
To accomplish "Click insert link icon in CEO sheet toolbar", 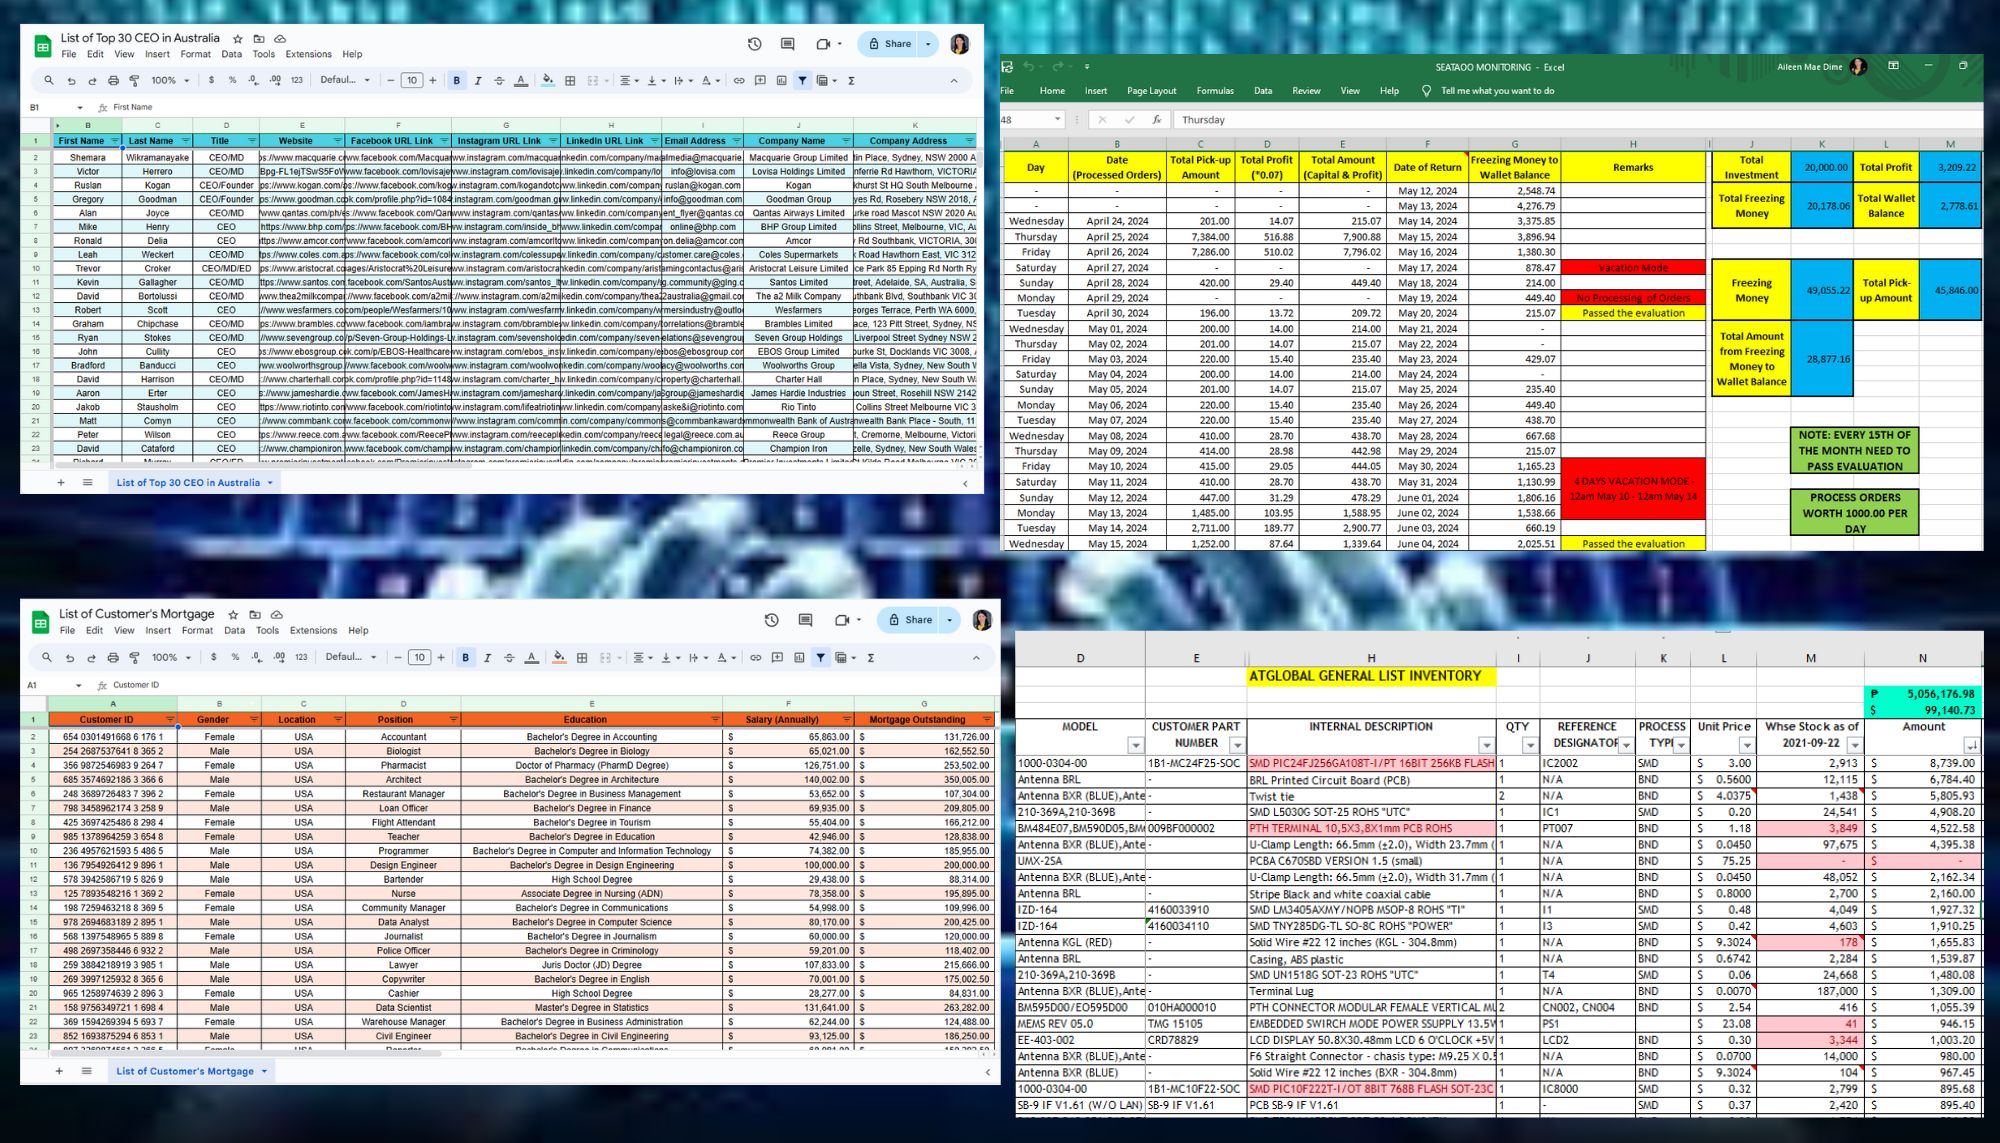I will pos(739,81).
